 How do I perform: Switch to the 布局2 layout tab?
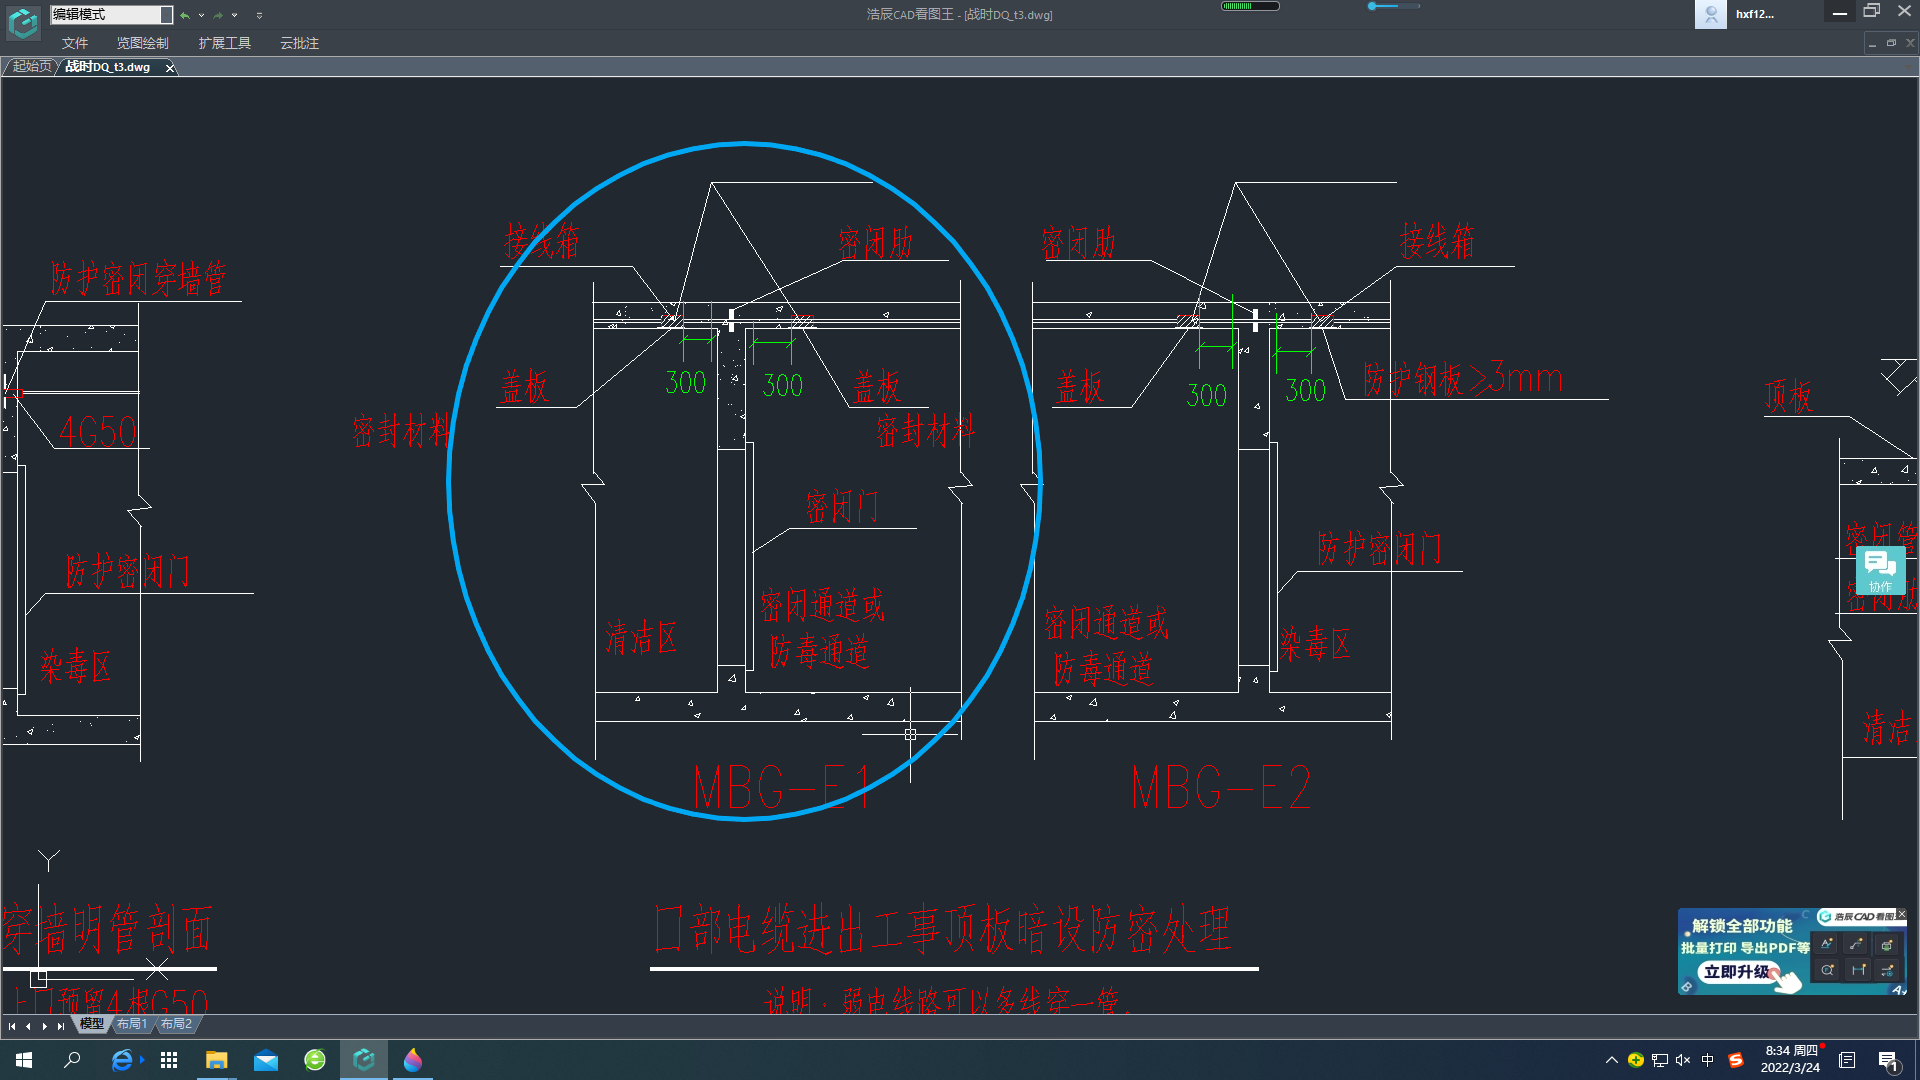point(176,1024)
